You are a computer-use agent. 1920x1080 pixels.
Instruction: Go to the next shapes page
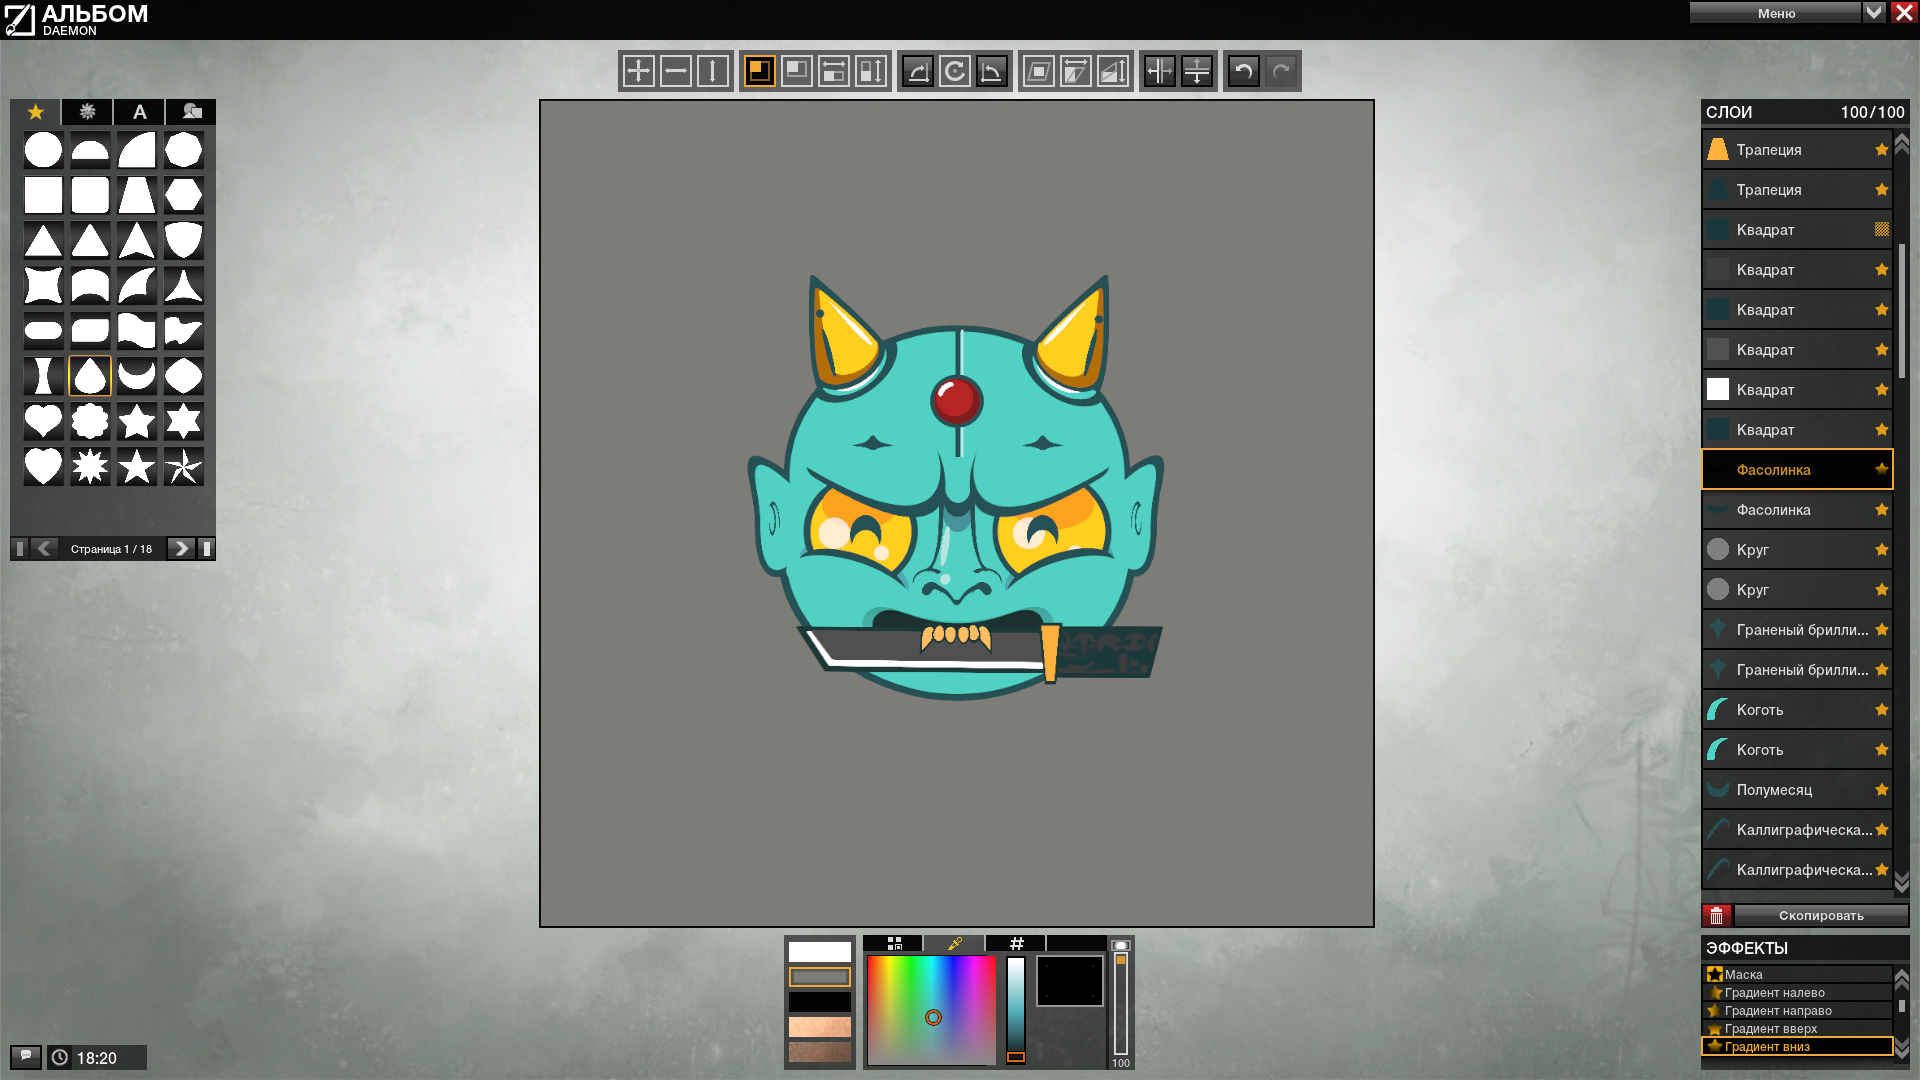(181, 548)
